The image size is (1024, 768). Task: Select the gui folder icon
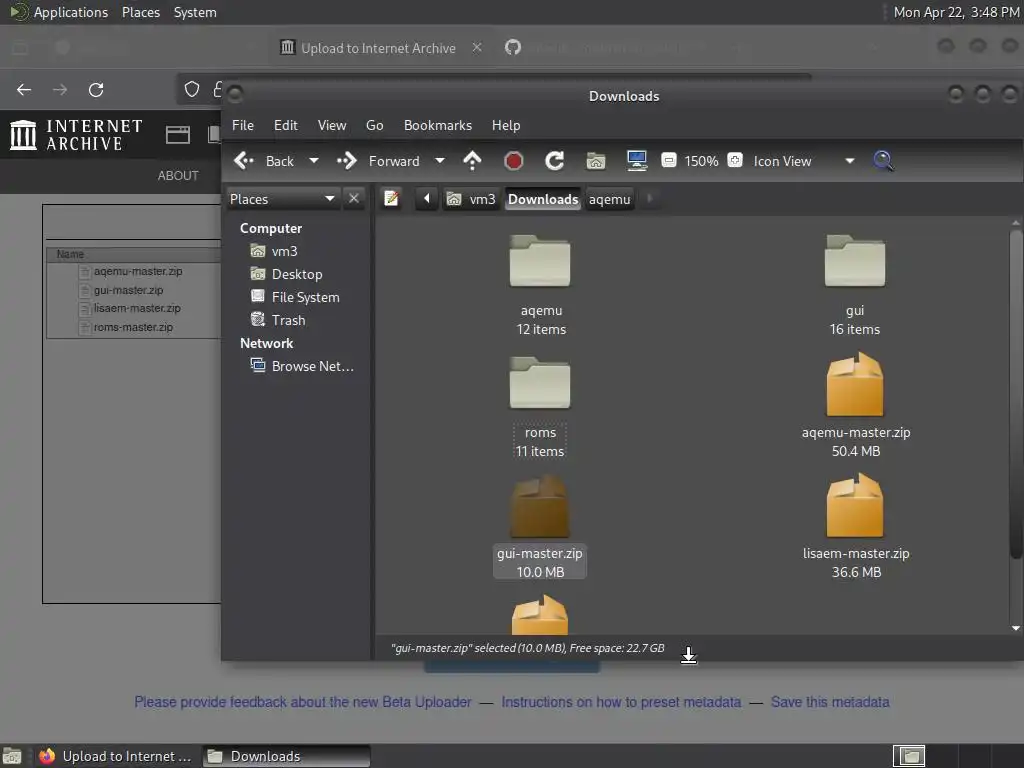[x=855, y=261]
